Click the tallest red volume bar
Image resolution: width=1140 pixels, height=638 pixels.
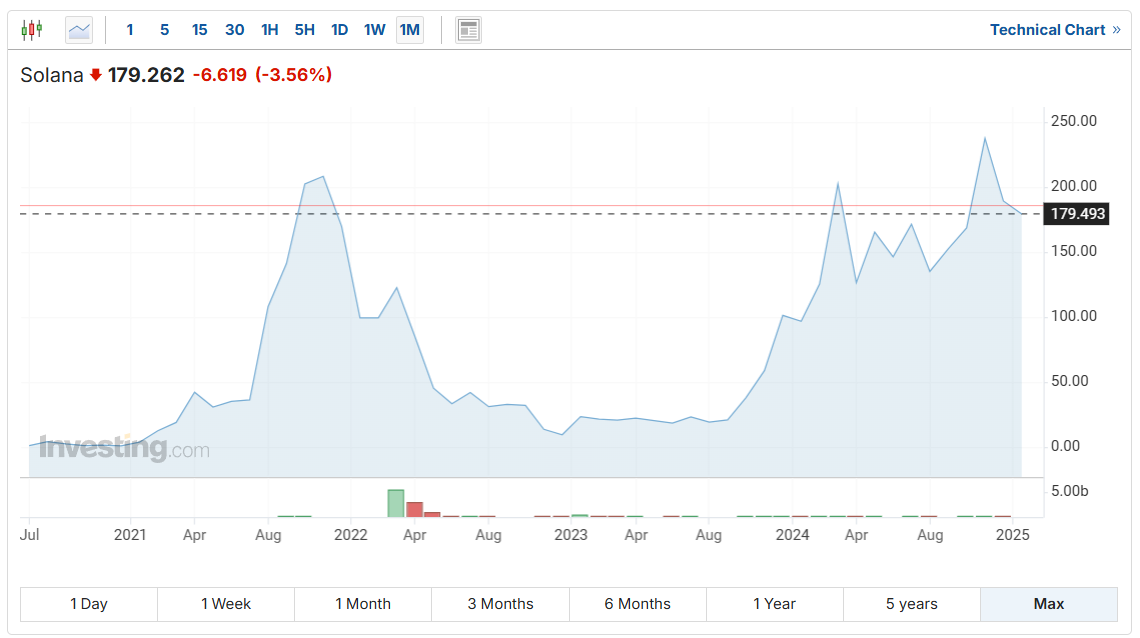pyautogui.click(x=414, y=509)
